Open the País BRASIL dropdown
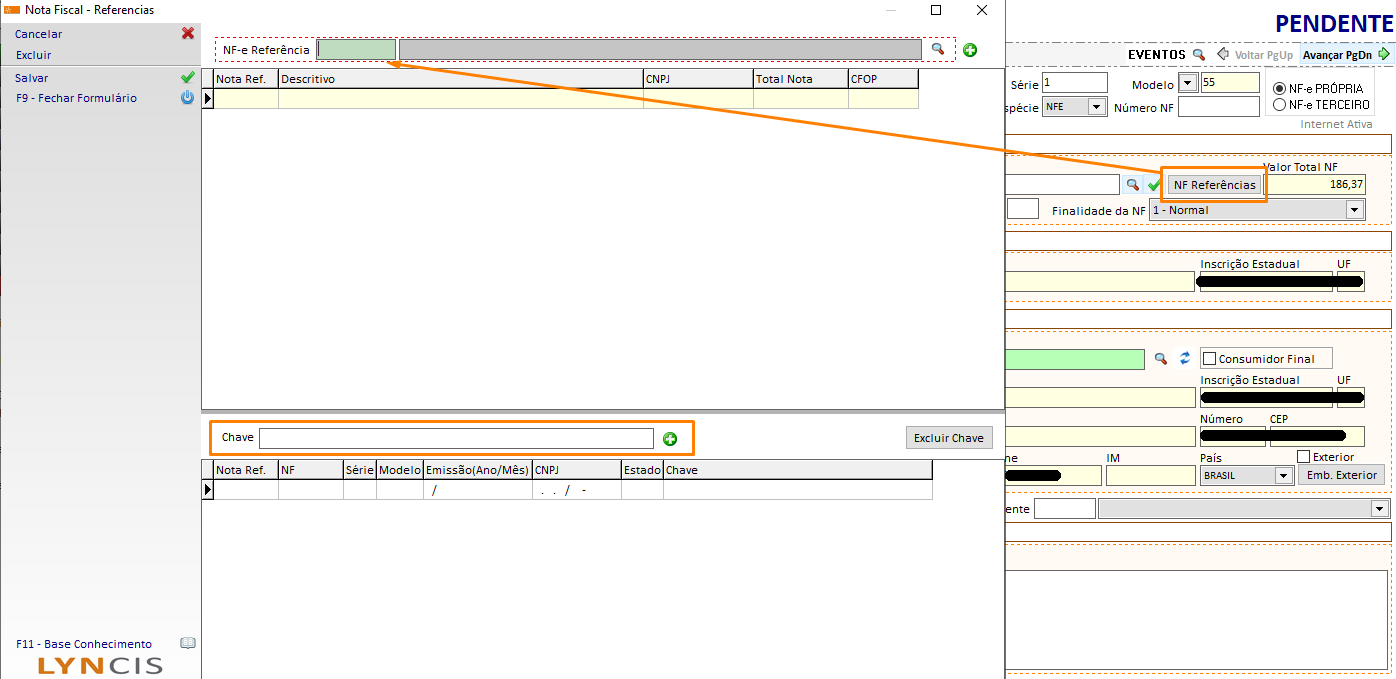 [1284, 476]
